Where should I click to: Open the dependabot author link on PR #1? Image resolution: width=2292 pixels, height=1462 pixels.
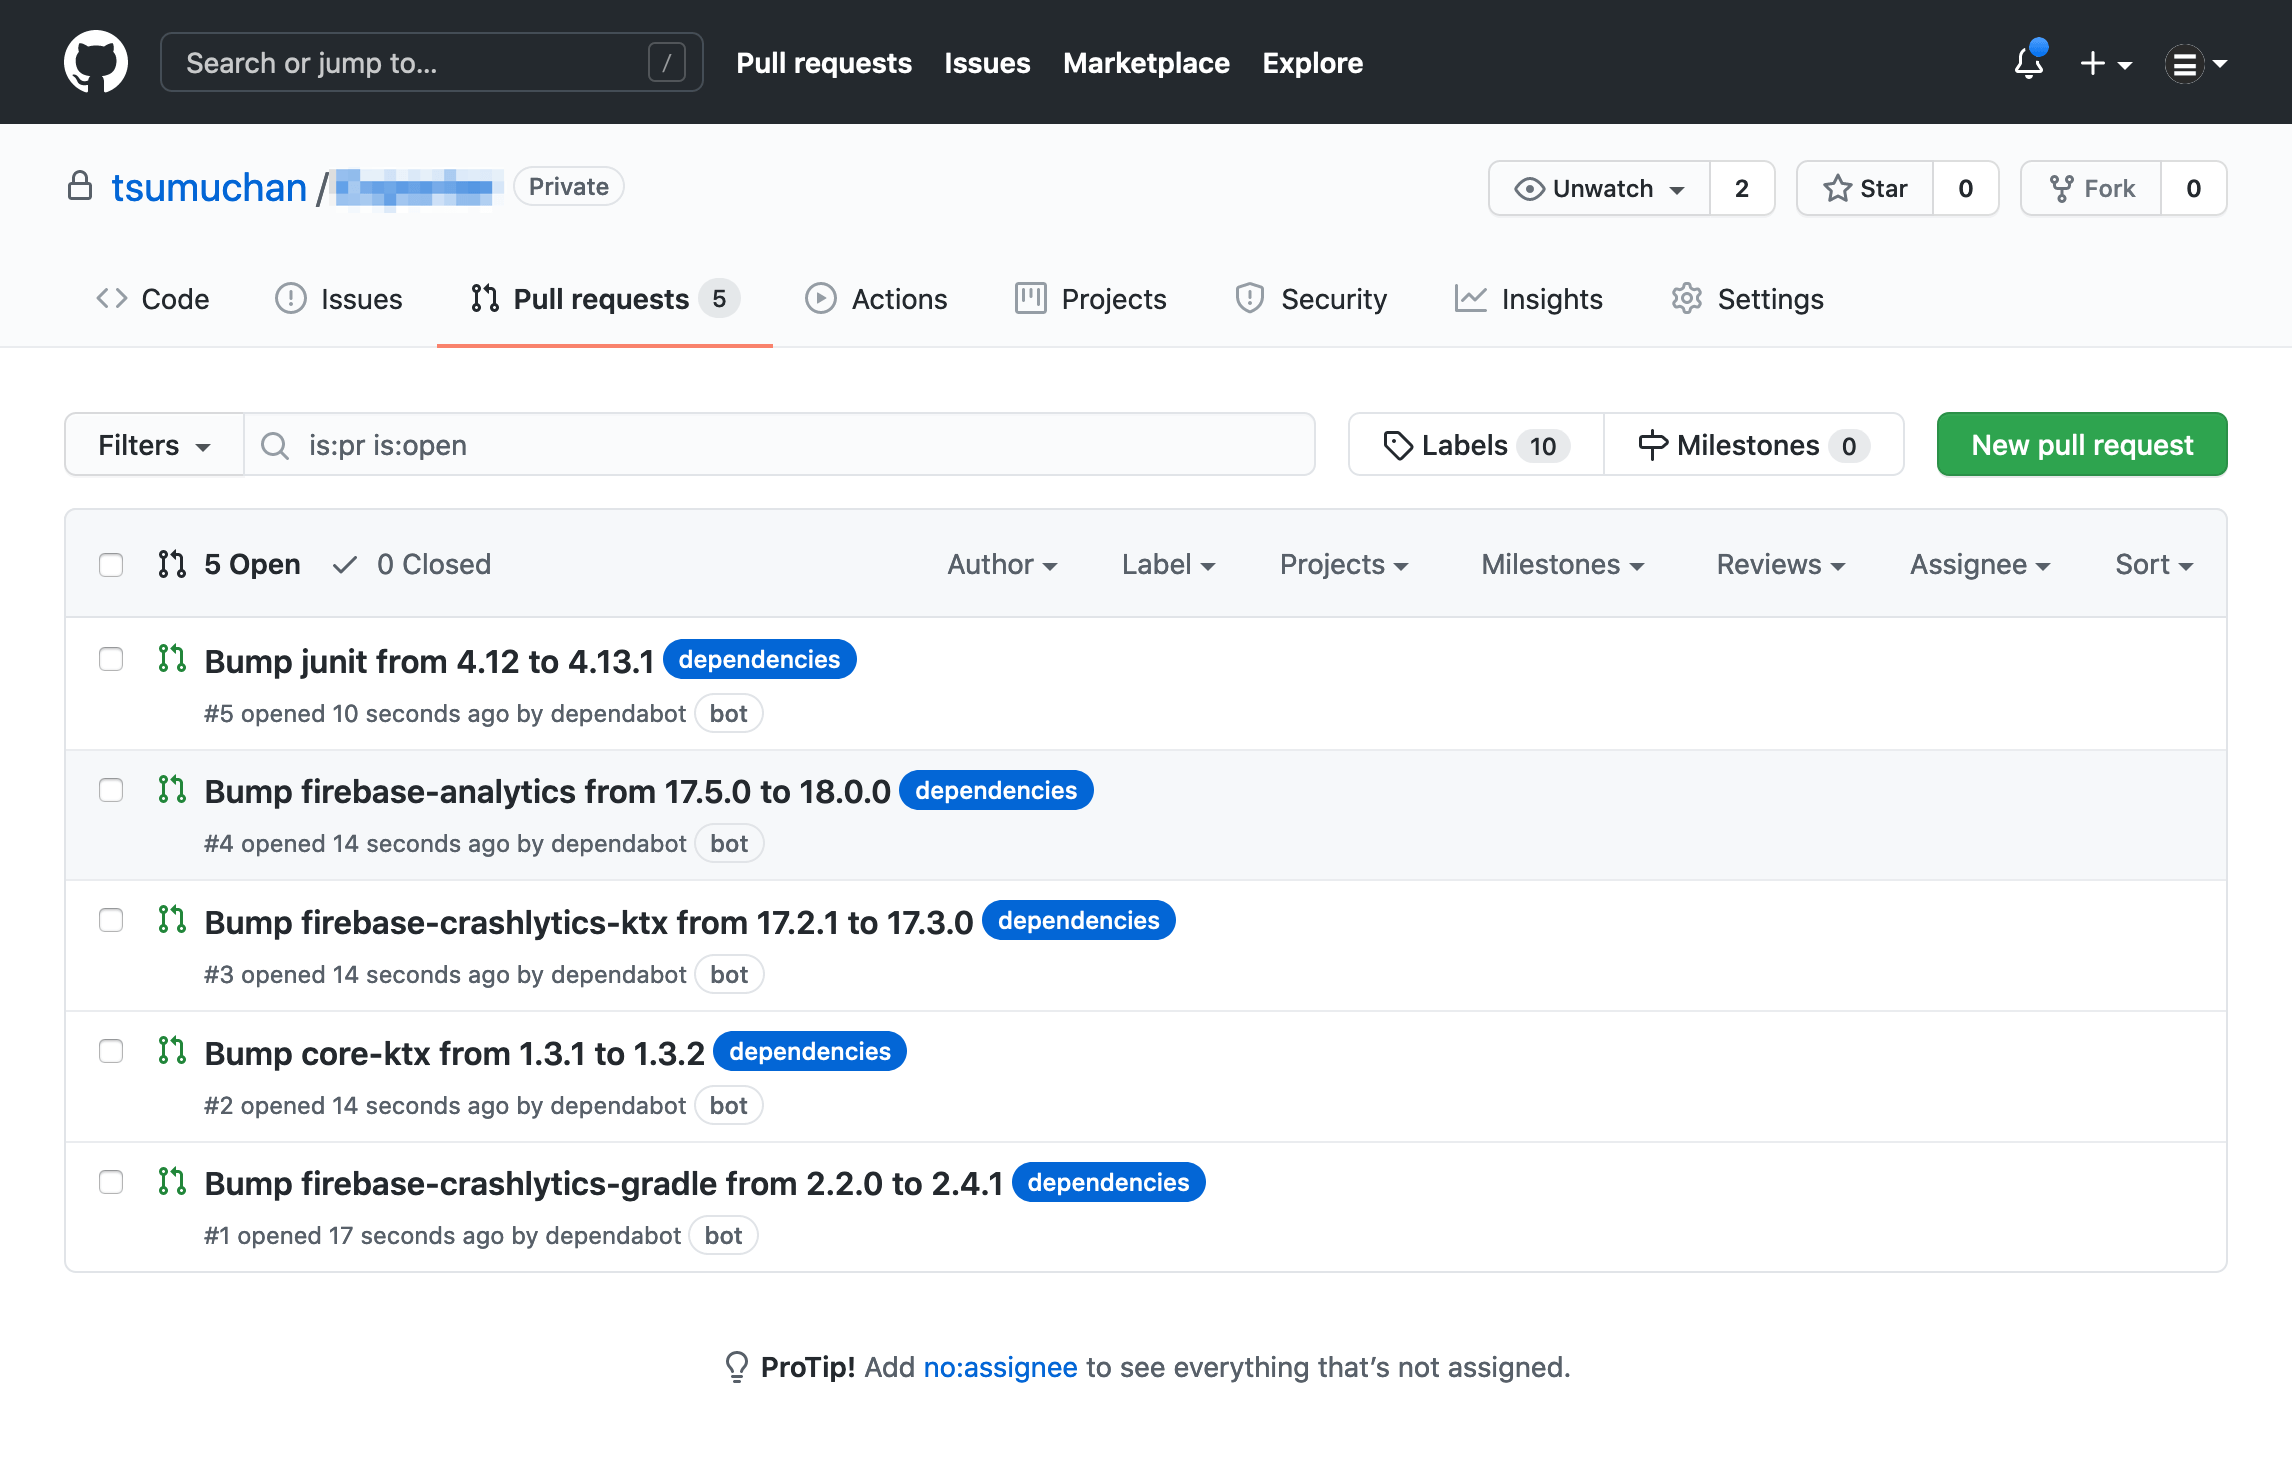[x=613, y=1235]
